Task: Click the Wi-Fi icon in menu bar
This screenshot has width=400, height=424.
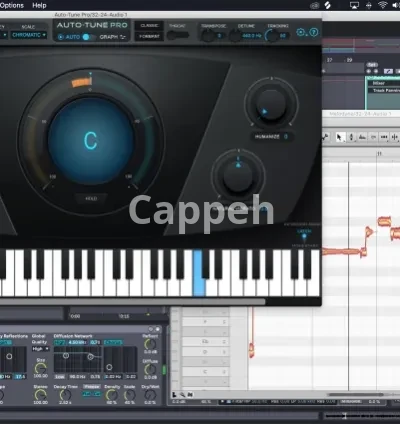Action: click(383, 5)
